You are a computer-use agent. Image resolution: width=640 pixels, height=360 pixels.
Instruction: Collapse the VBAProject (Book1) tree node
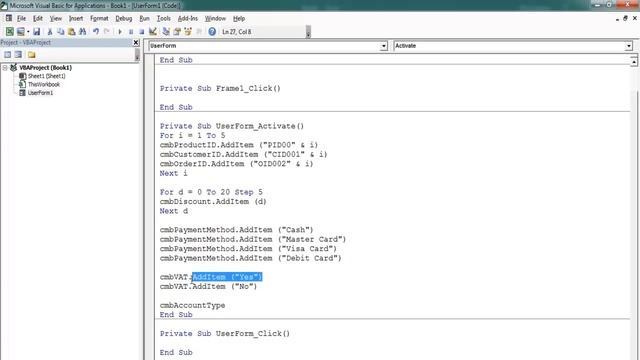coord(5,68)
